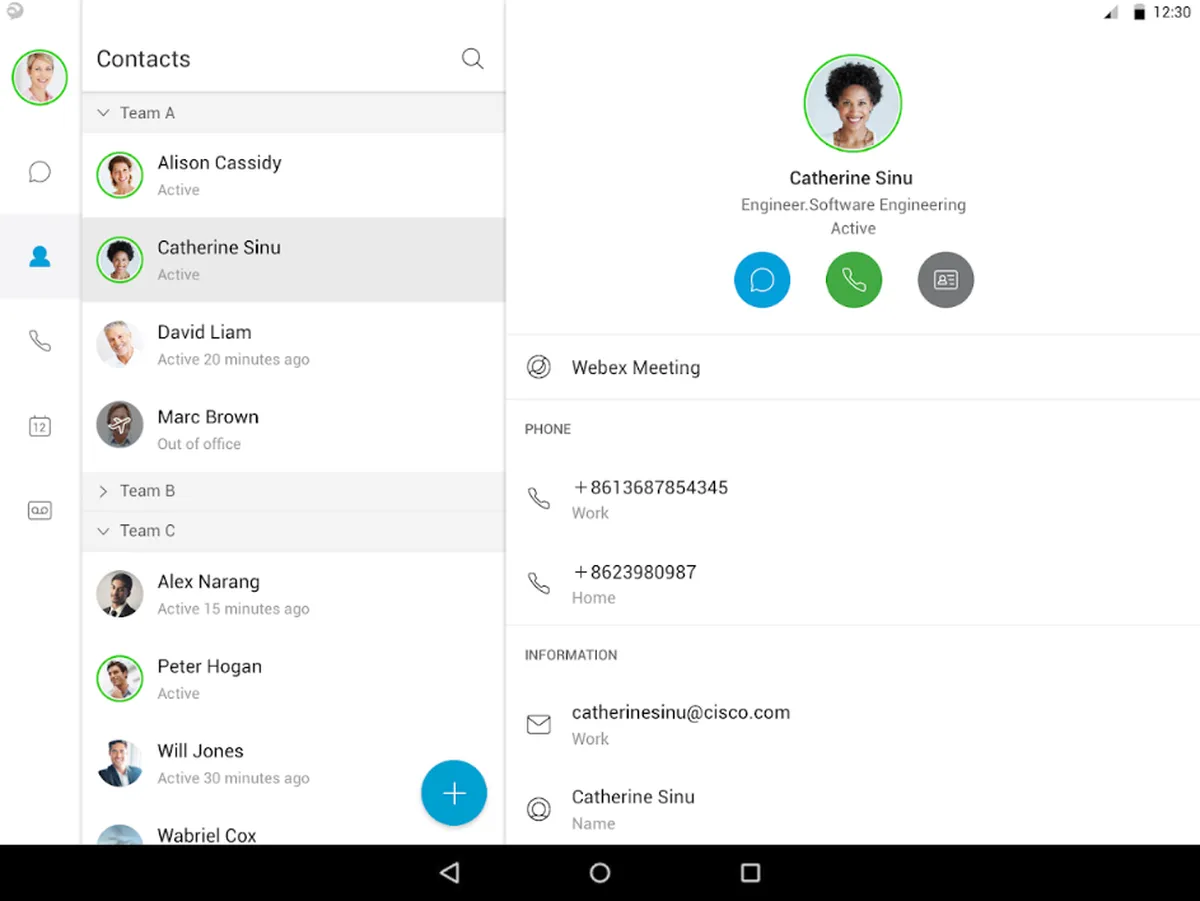Open the calls tab phone icon

pyautogui.click(x=40, y=342)
